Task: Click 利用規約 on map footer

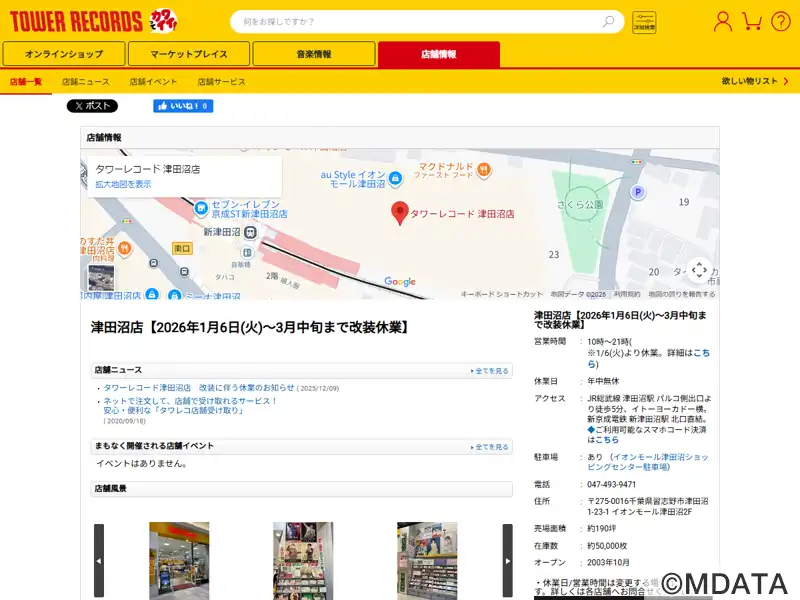Action: pos(627,294)
